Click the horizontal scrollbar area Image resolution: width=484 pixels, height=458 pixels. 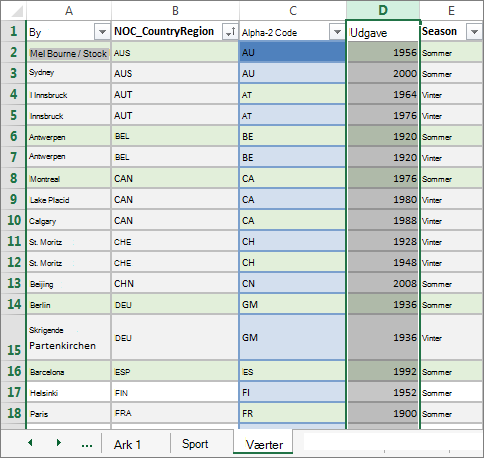pos(393,443)
